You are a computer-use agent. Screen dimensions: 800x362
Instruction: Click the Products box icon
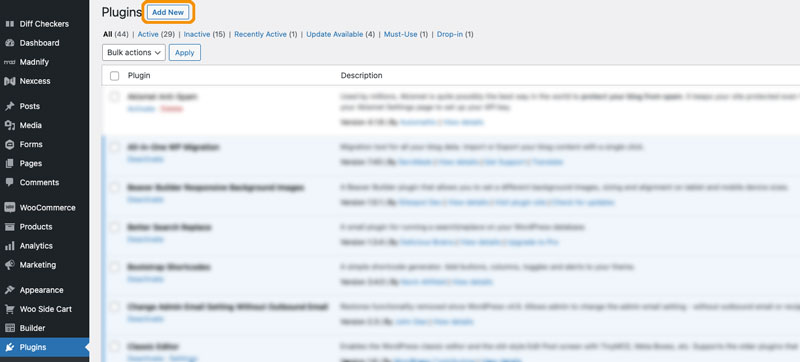point(9,227)
